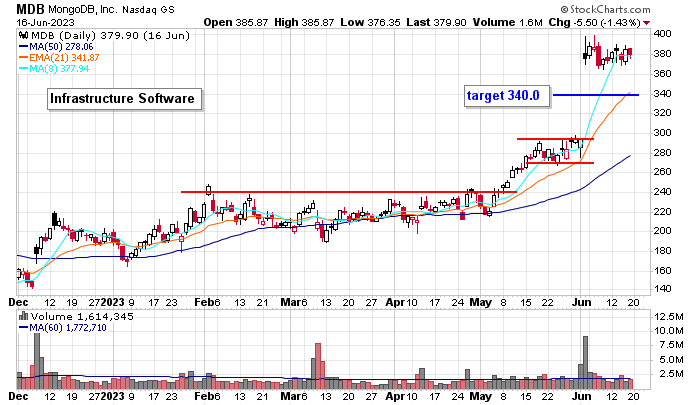
Task: Click the 300 price axis label
Action: tap(662, 133)
